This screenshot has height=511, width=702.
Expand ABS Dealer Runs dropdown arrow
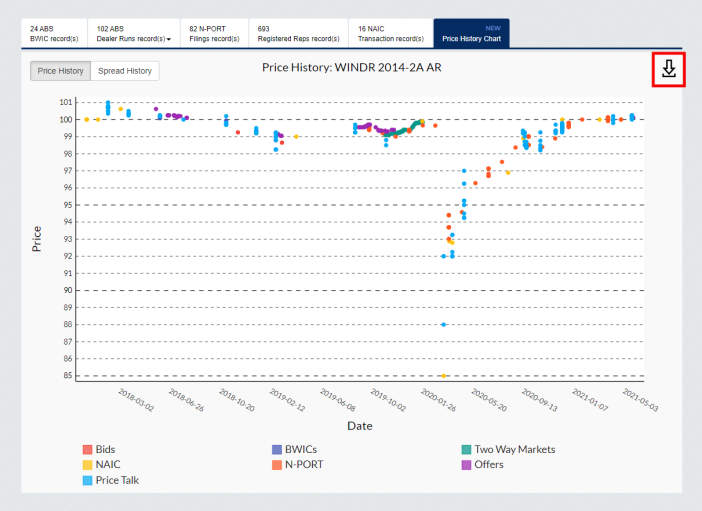[169, 39]
